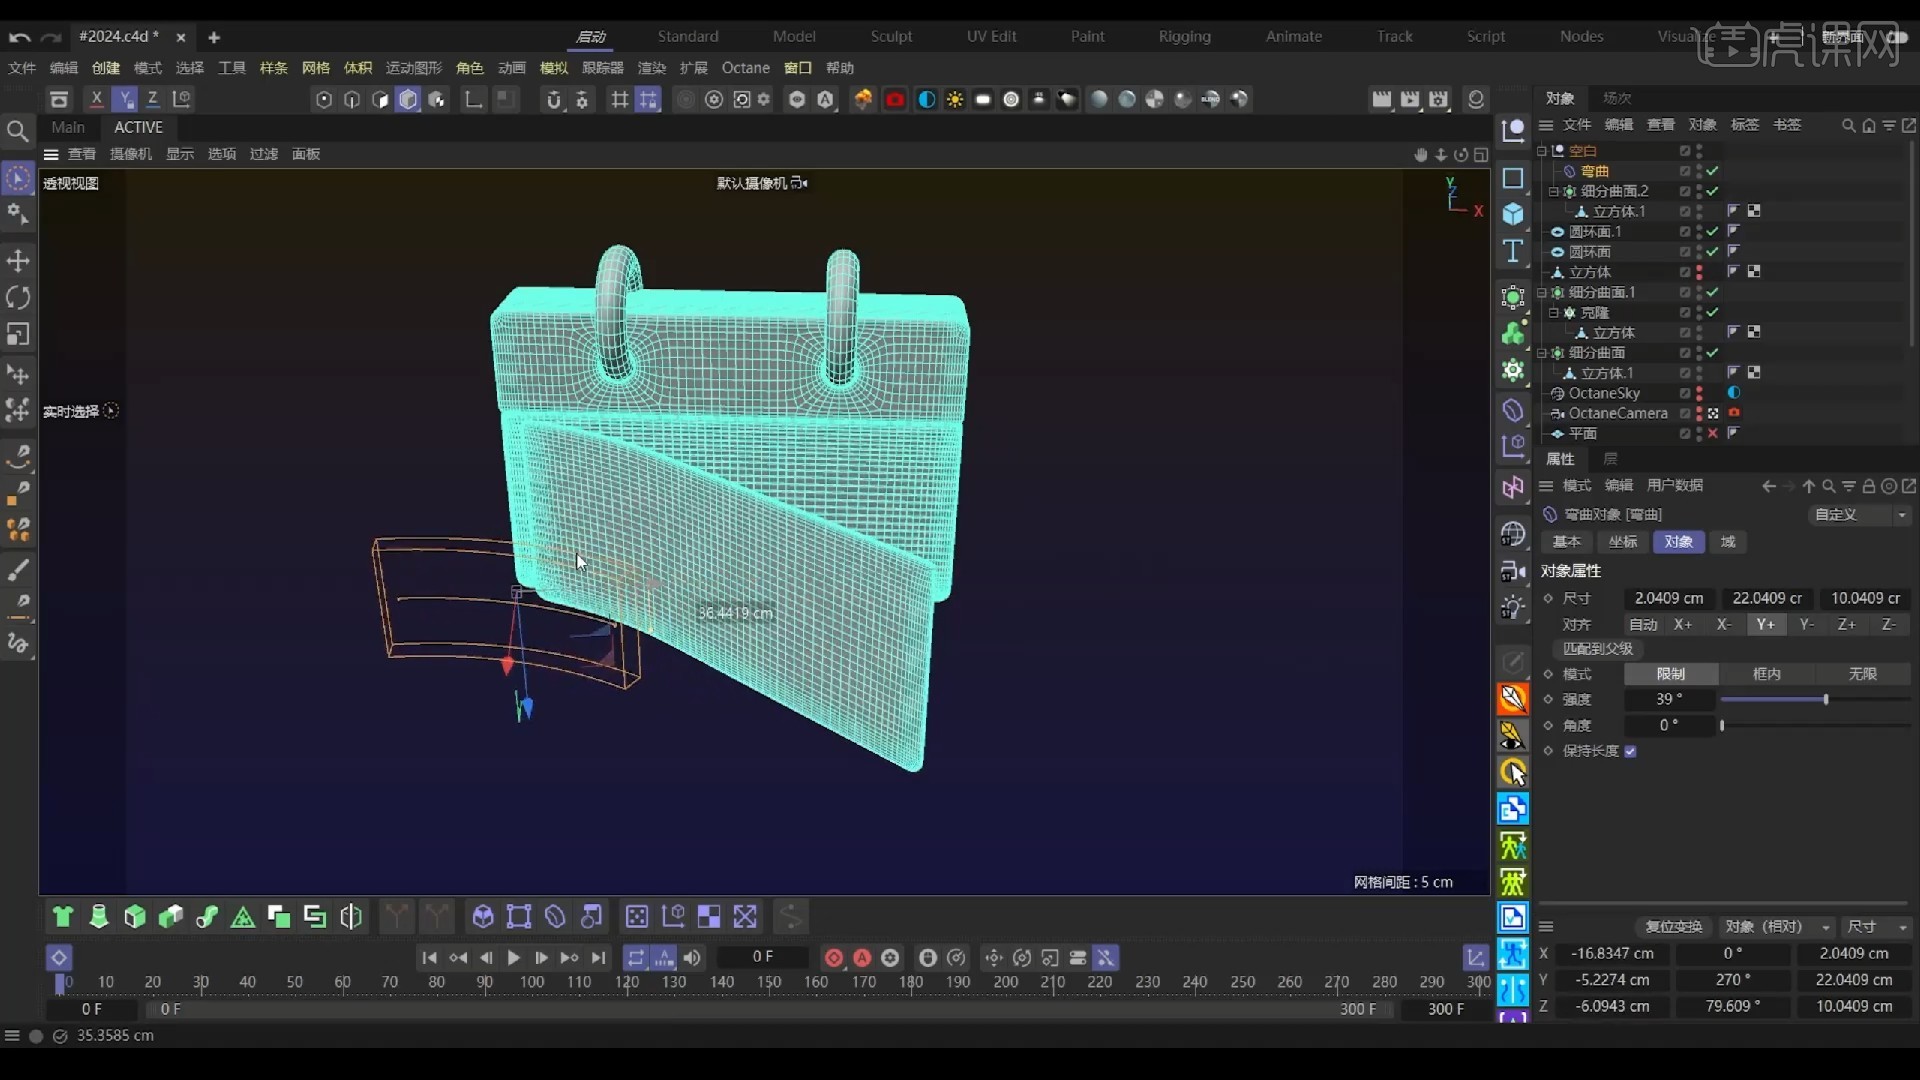Switch to the 坐标 attribute tab
This screenshot has height=1080, width=1920.
(x=1623, y=542)
